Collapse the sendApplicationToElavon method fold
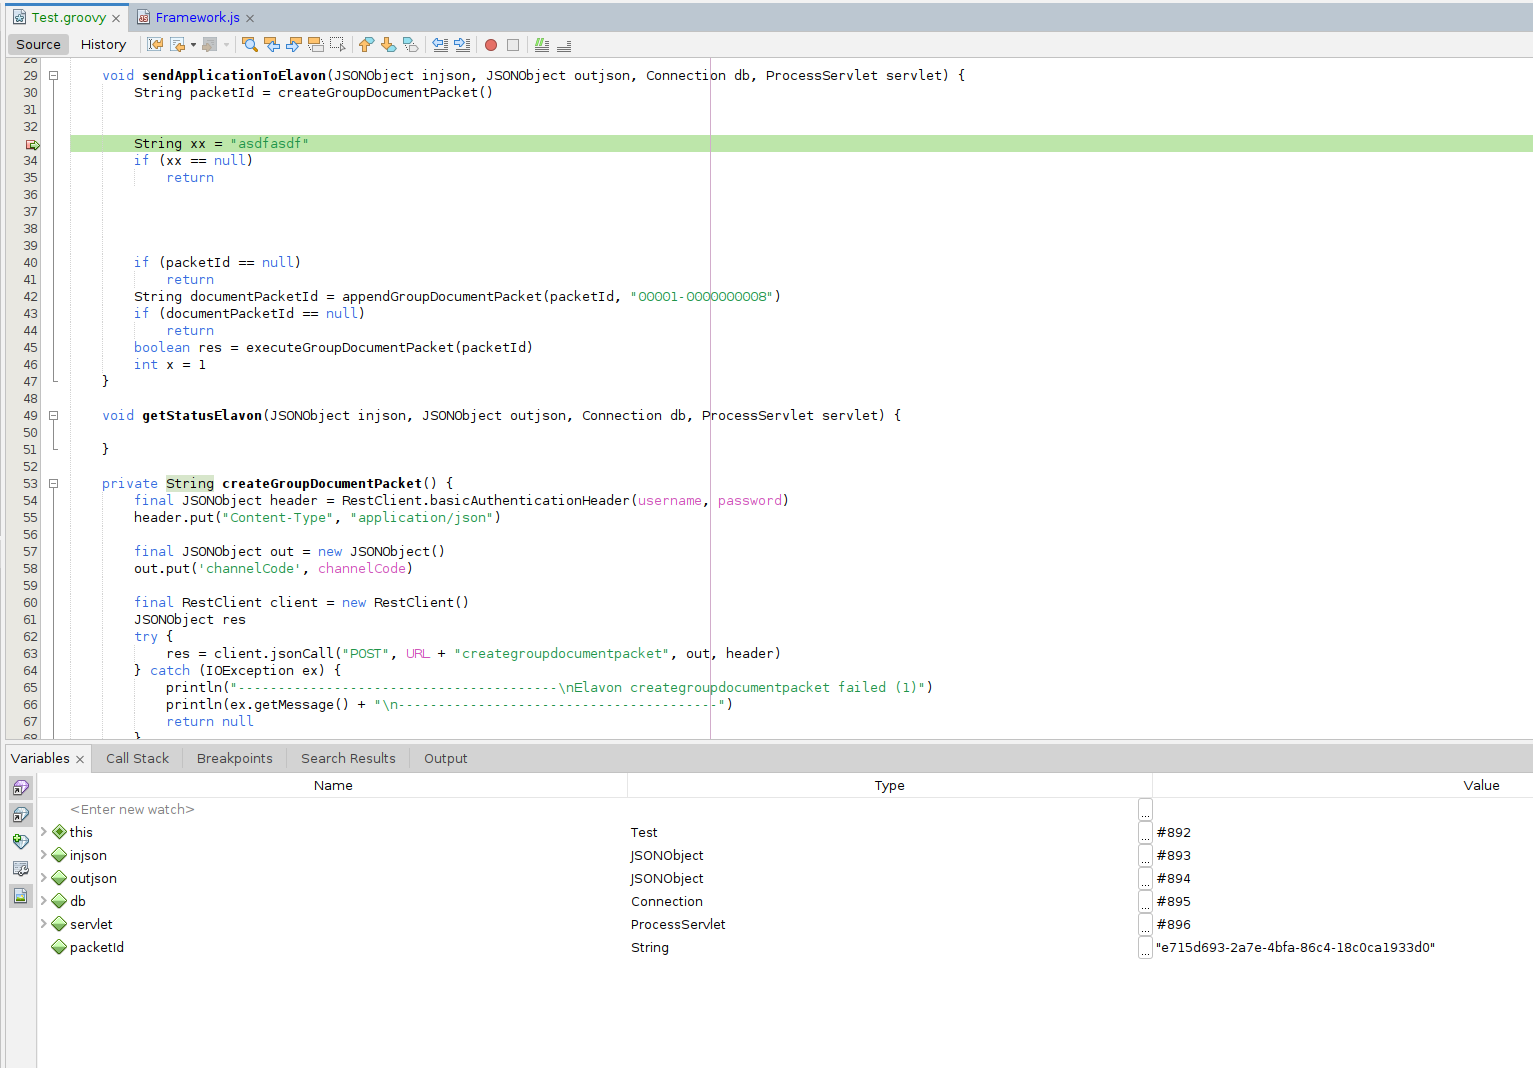 coord(53,75)
